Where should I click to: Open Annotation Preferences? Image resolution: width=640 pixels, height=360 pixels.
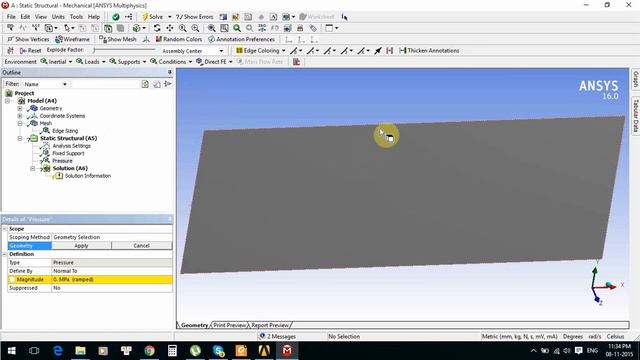point(241,39)
